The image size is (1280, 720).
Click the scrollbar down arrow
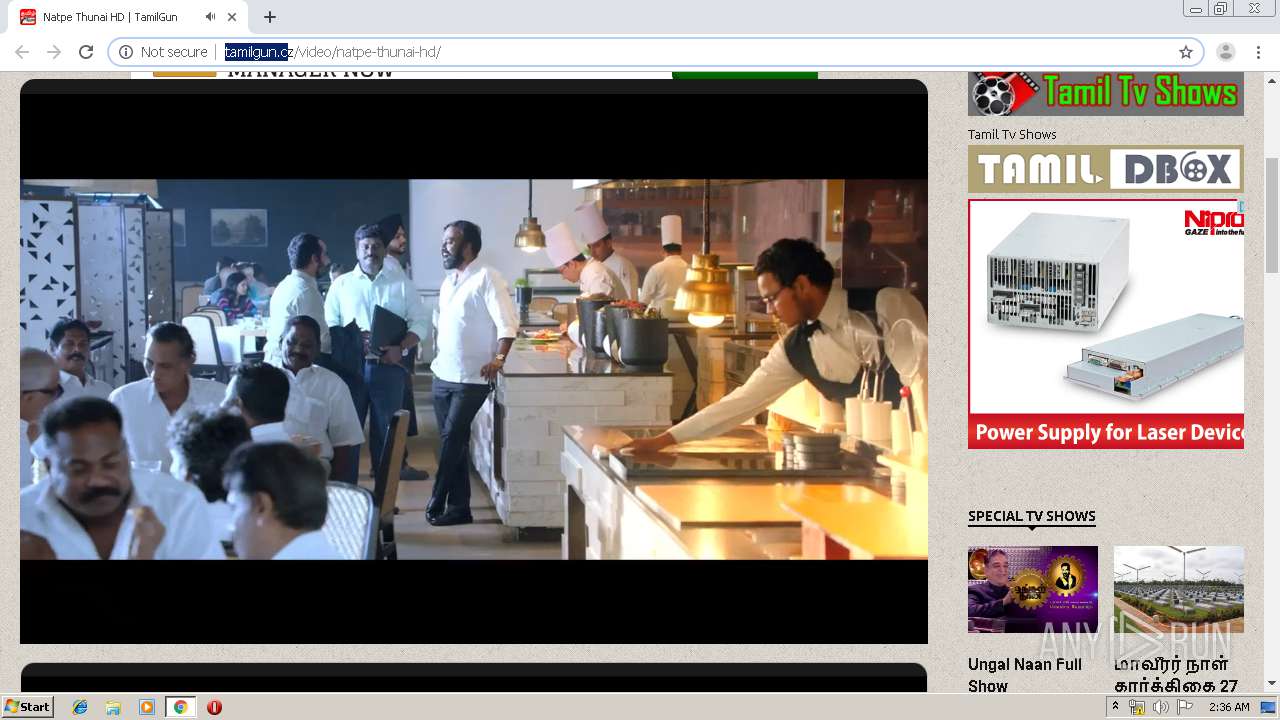click(1272, 684)
